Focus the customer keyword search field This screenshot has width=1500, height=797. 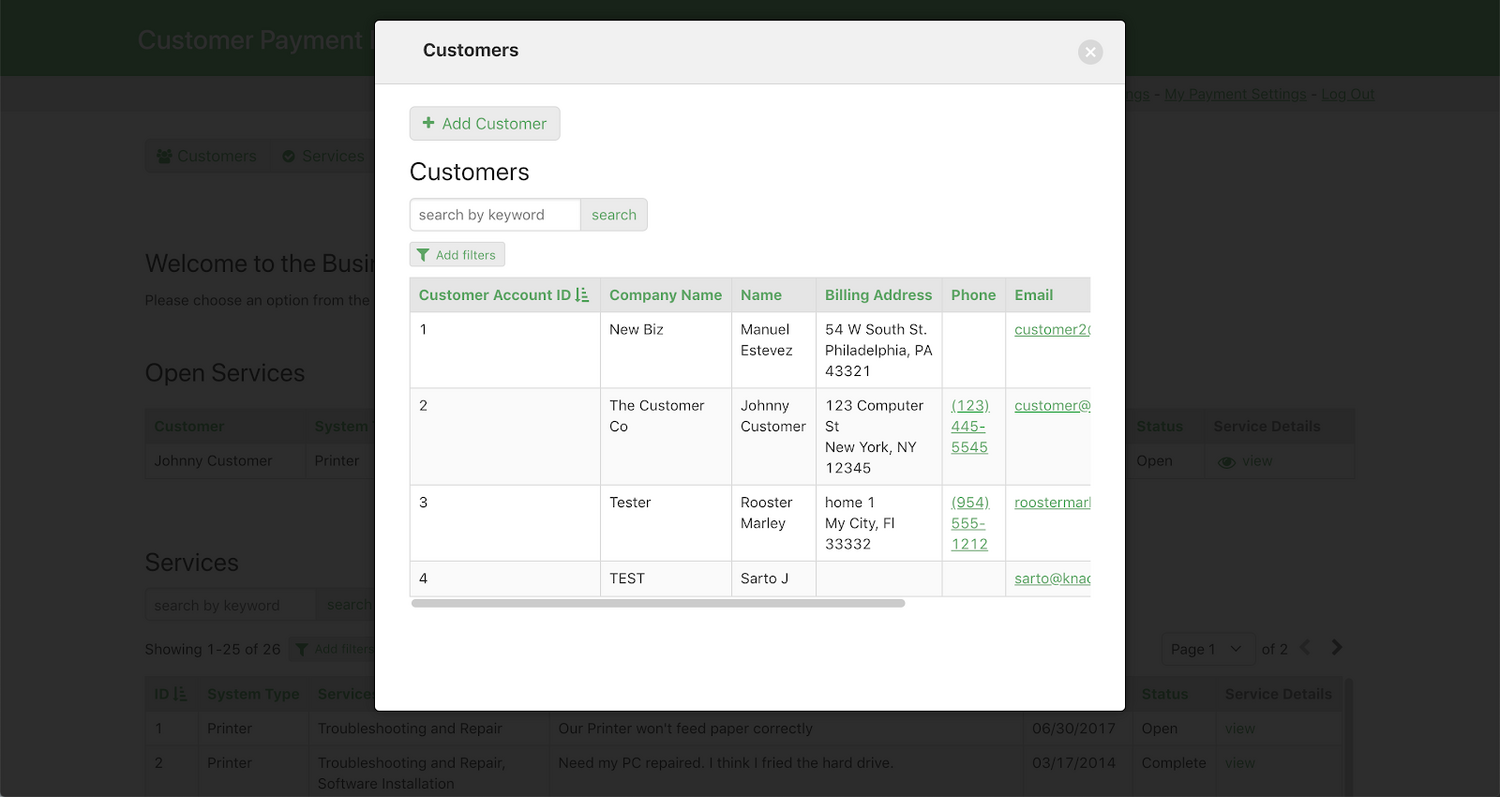click(495, 215)
